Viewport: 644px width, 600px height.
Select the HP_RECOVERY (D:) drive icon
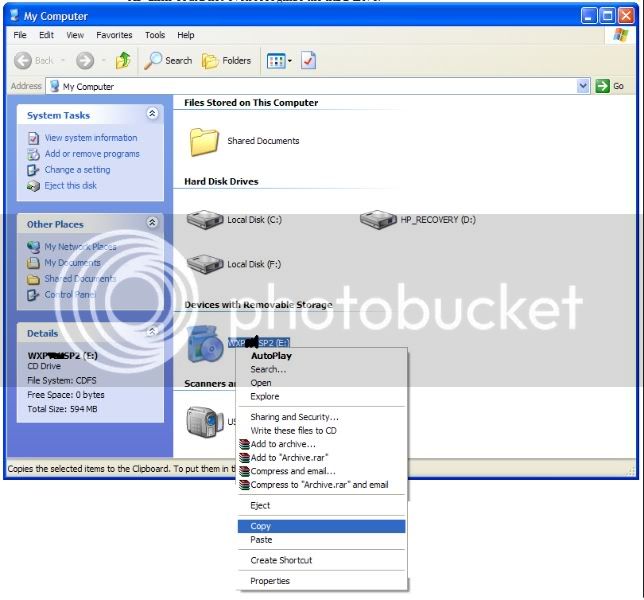[x=378, y=220]
